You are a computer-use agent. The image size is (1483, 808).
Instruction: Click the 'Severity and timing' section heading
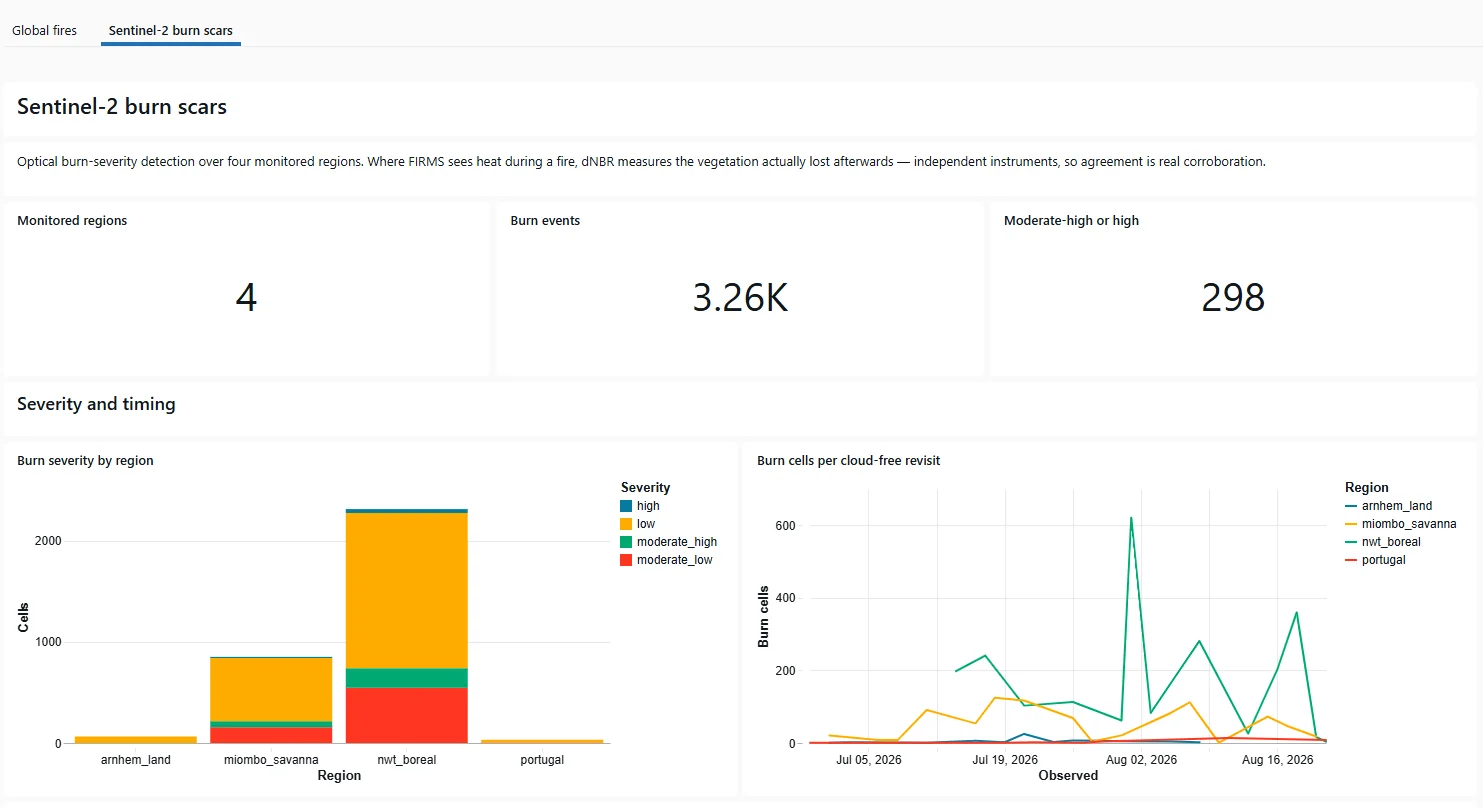(x=96, y=404)
